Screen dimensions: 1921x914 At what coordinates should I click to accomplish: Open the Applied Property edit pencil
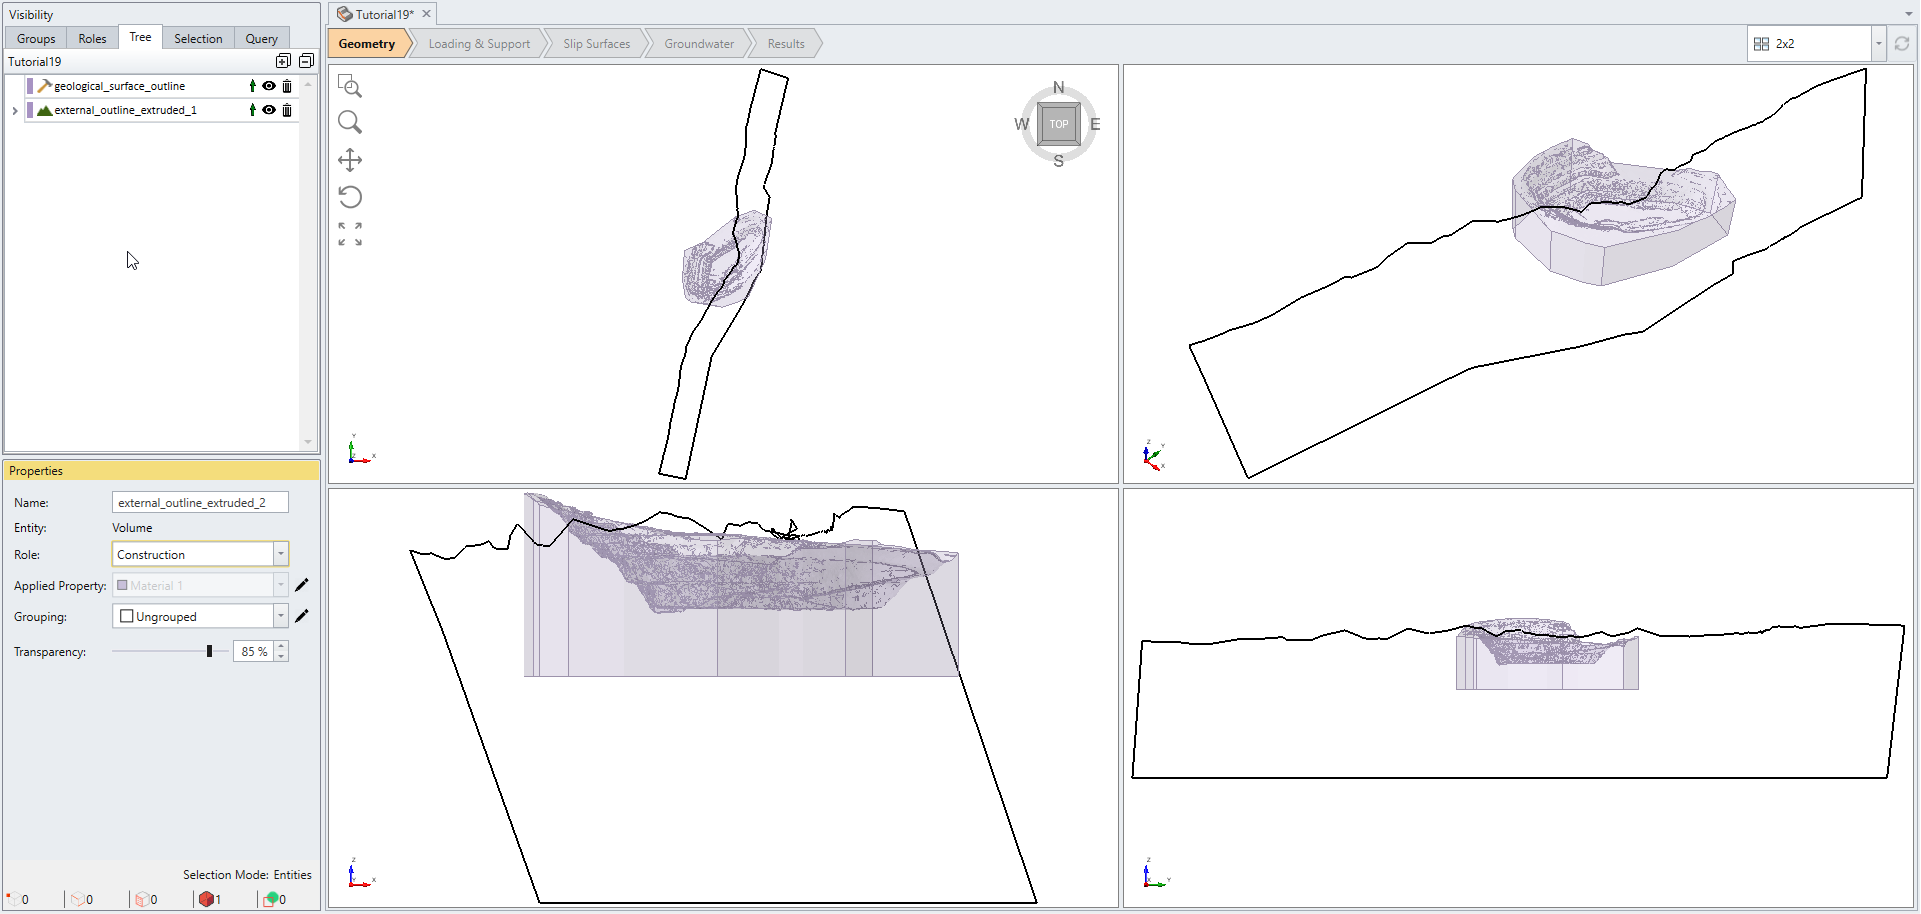coord(303,585)
